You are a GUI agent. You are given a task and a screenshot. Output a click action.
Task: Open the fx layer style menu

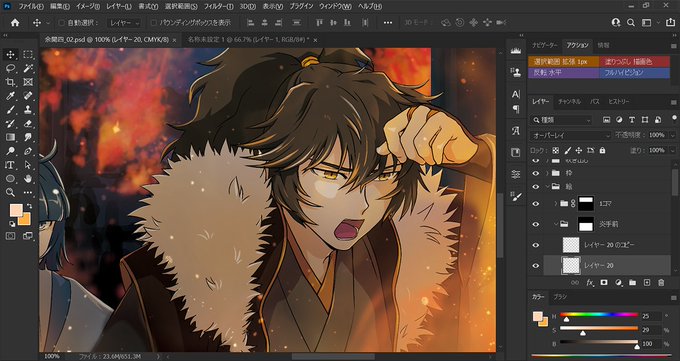point(589,282)
